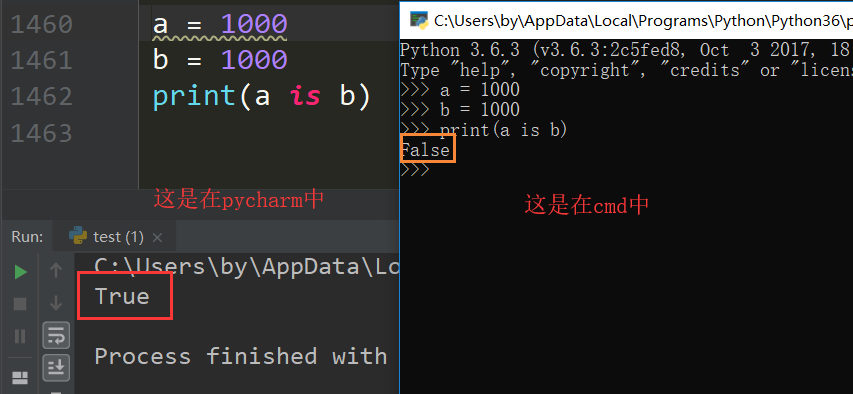Click the Stop process square icon

click(x=20, y=304)
